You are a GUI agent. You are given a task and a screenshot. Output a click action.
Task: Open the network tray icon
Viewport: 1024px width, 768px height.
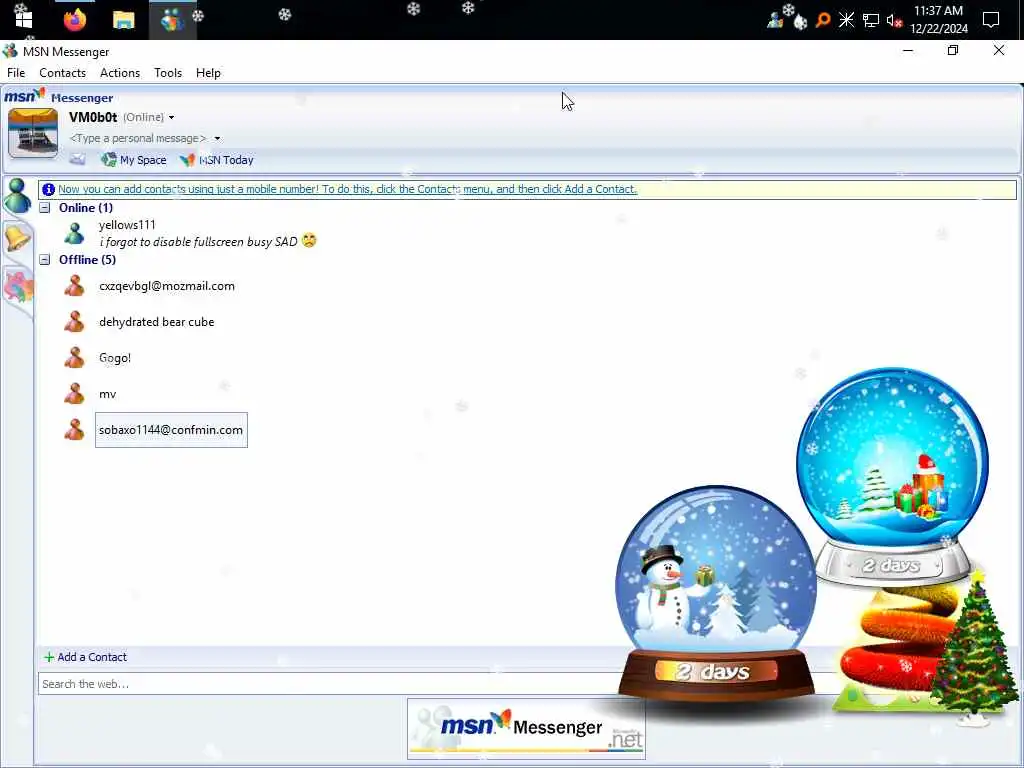click(x=871, y=20)
